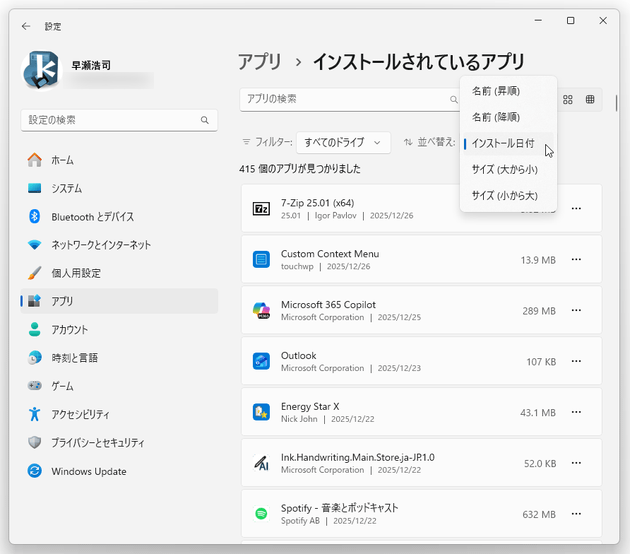The height and width of the screenshot is (554, 630).
Task: Open アクセシビリティ settings
Action: pos(119,414)
